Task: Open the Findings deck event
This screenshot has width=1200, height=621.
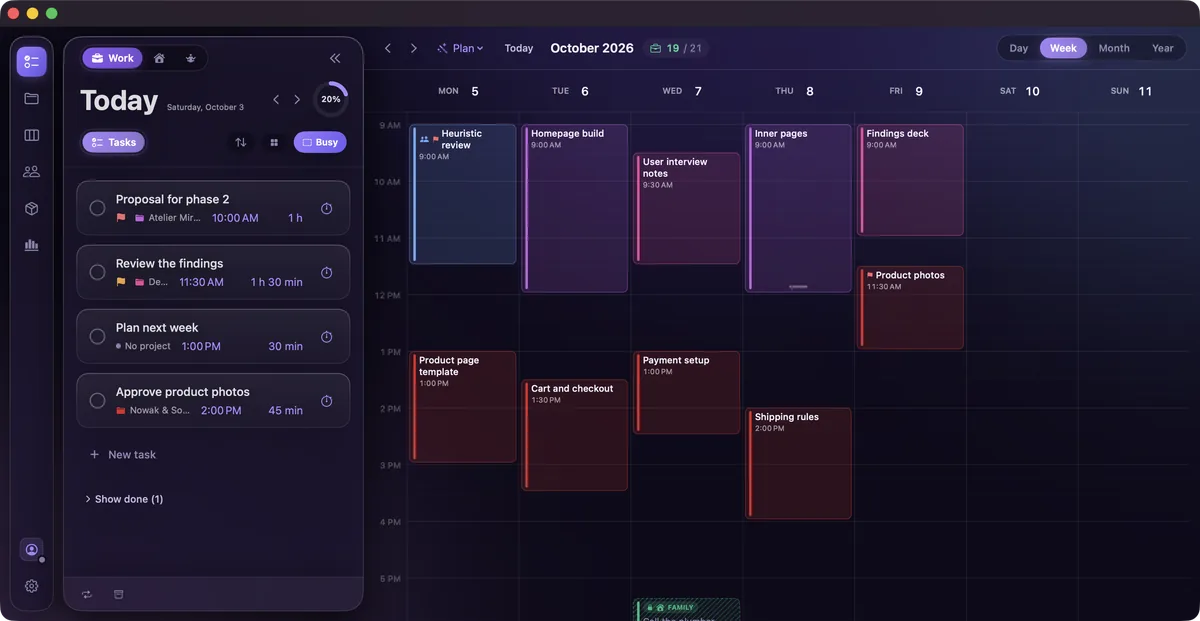Action: click(x=910, y=180)
